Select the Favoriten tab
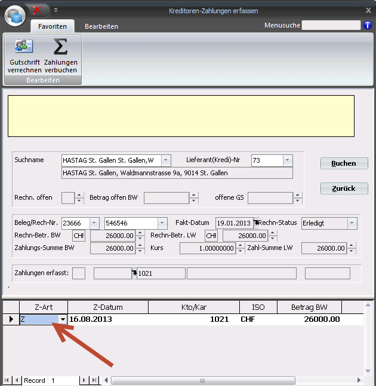The image size is (376, 386). pyautogui.click(x=52, y=26)
